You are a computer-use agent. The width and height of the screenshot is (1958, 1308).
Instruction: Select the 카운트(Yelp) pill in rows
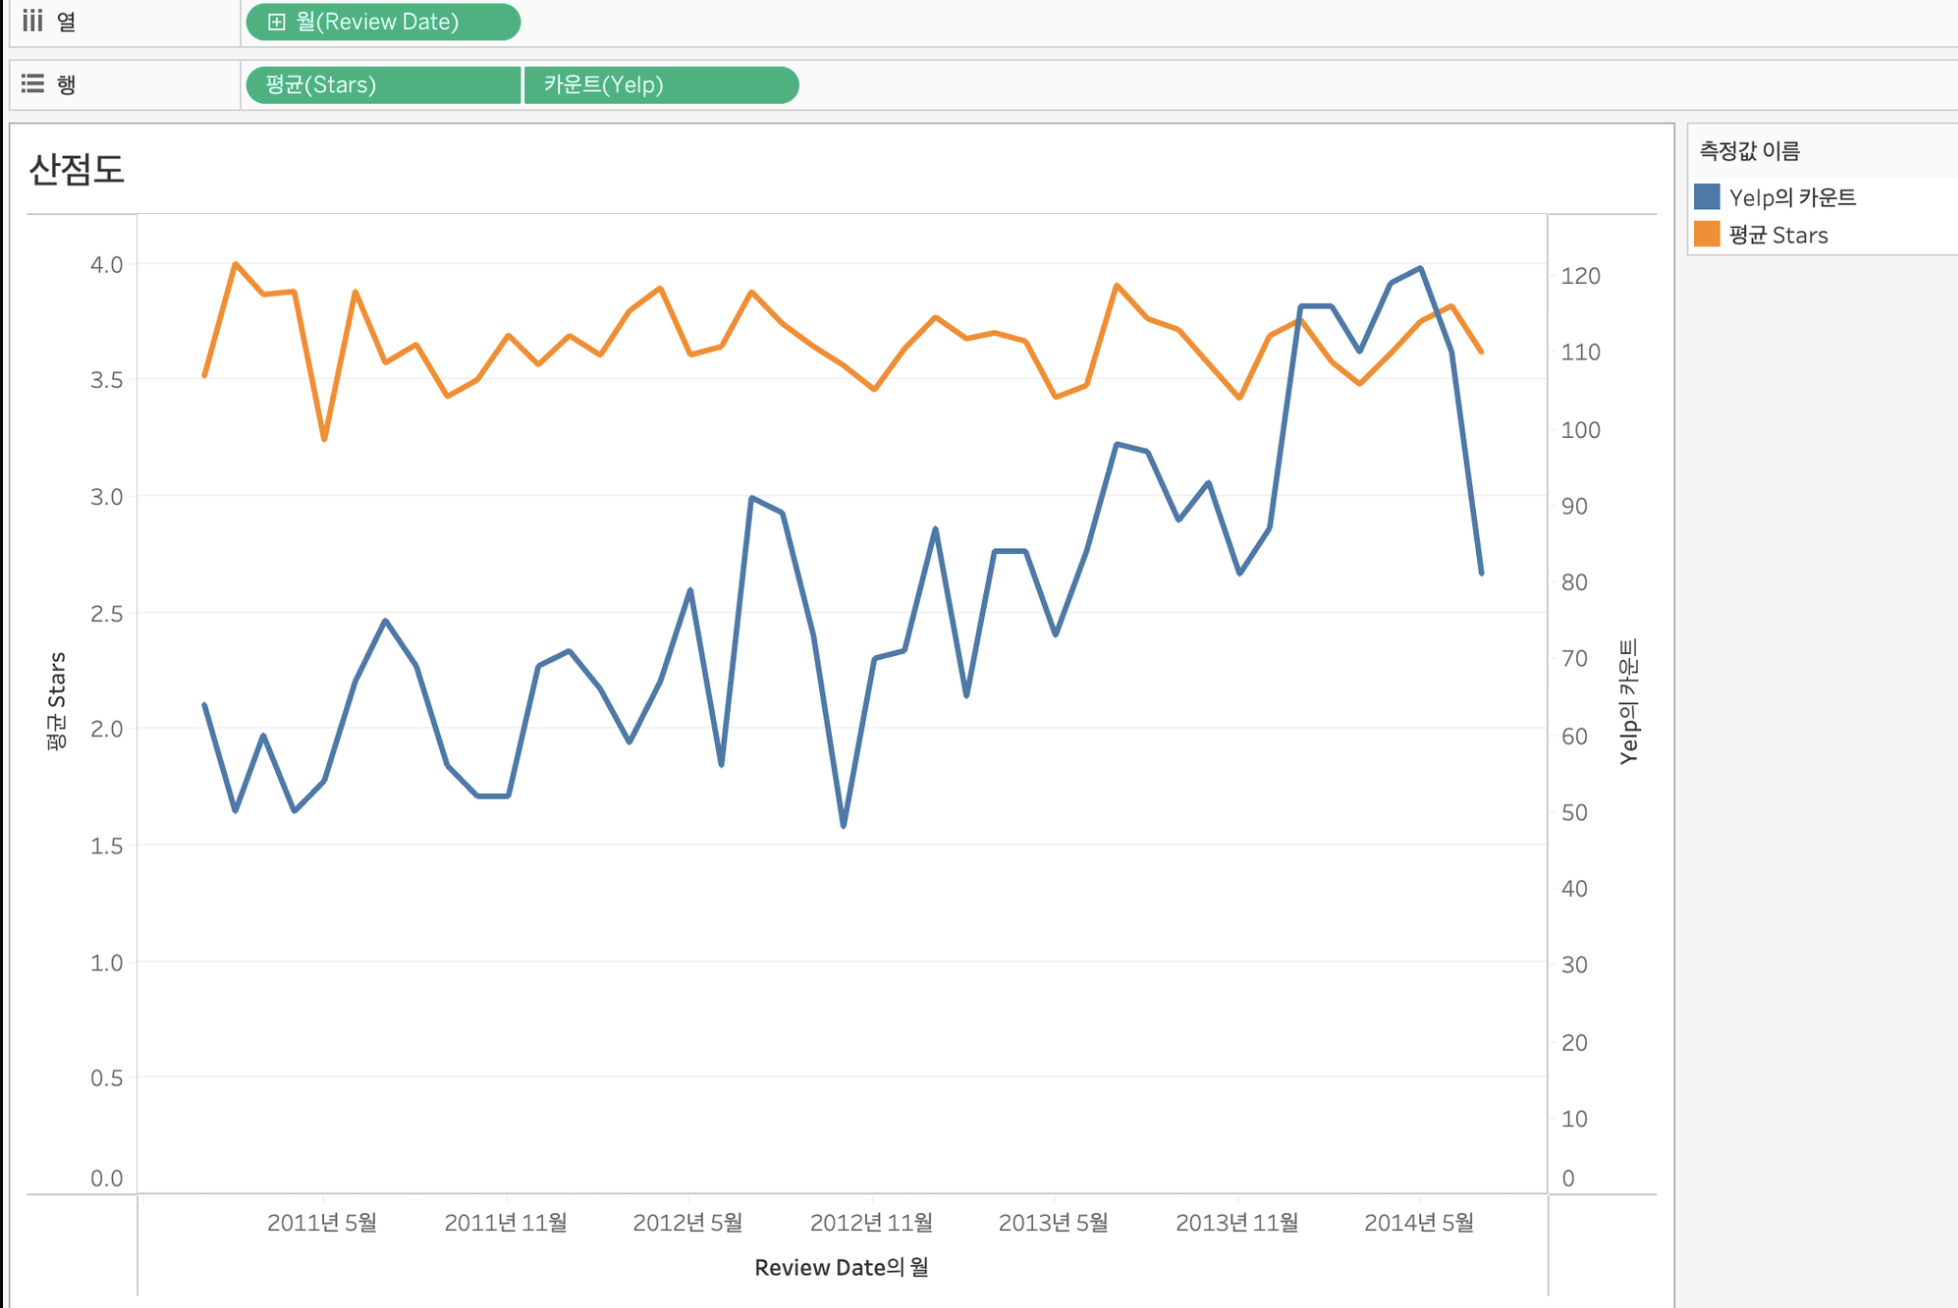[x=660, y=84]
